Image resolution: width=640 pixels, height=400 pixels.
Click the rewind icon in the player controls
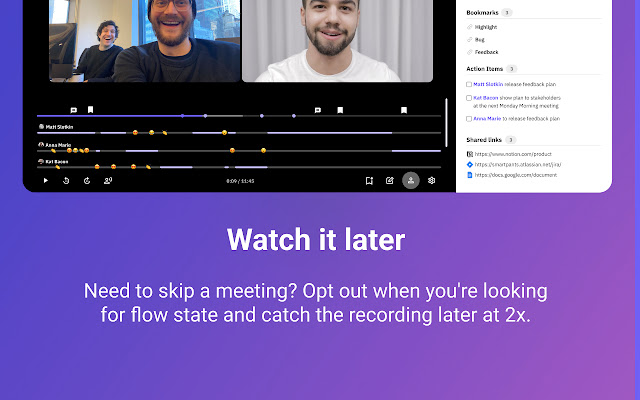click(x=66, y=180)
